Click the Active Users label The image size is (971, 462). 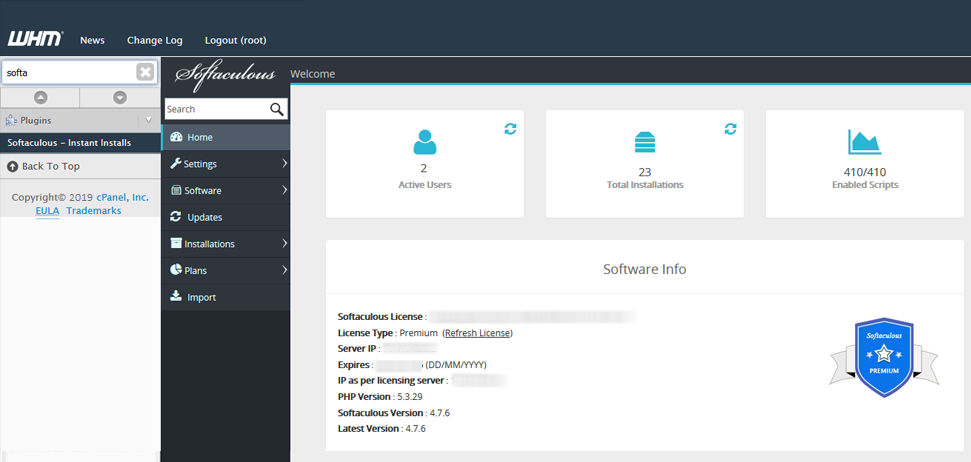pos(425,185)
